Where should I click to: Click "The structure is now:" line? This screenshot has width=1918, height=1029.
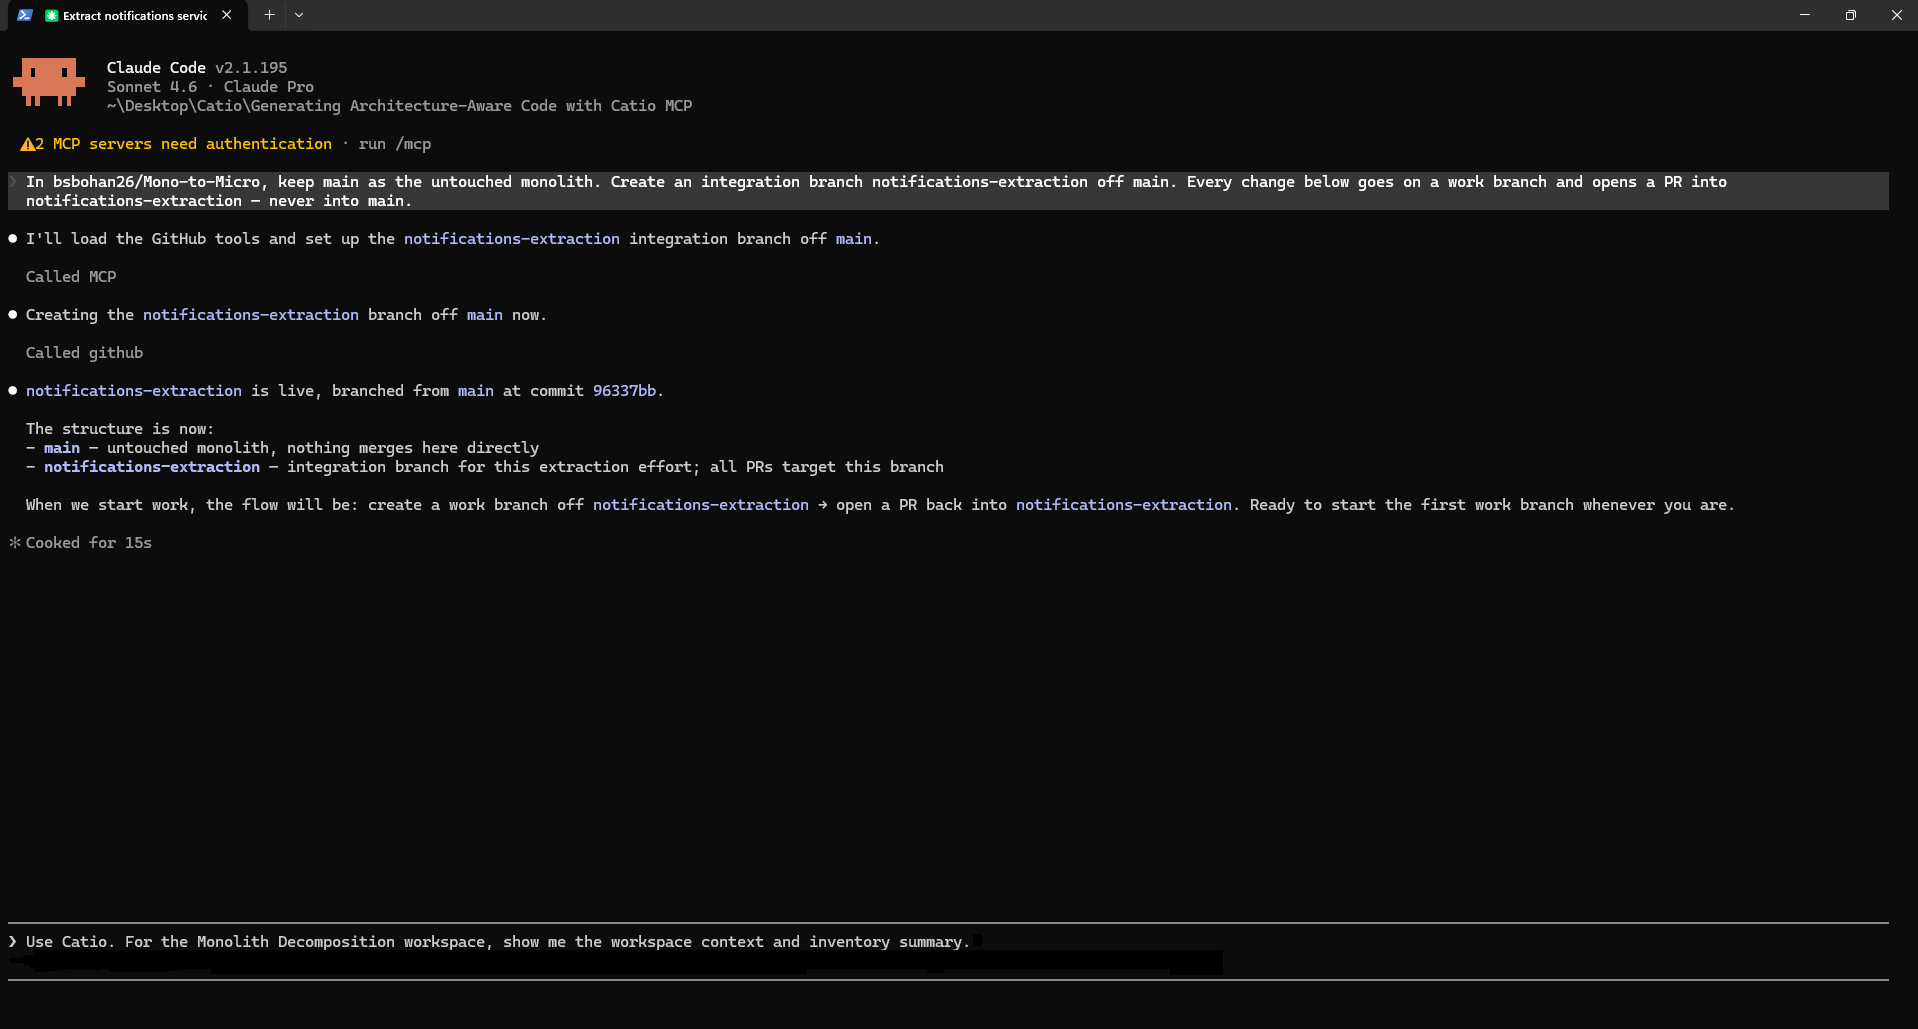coord(120,429)
